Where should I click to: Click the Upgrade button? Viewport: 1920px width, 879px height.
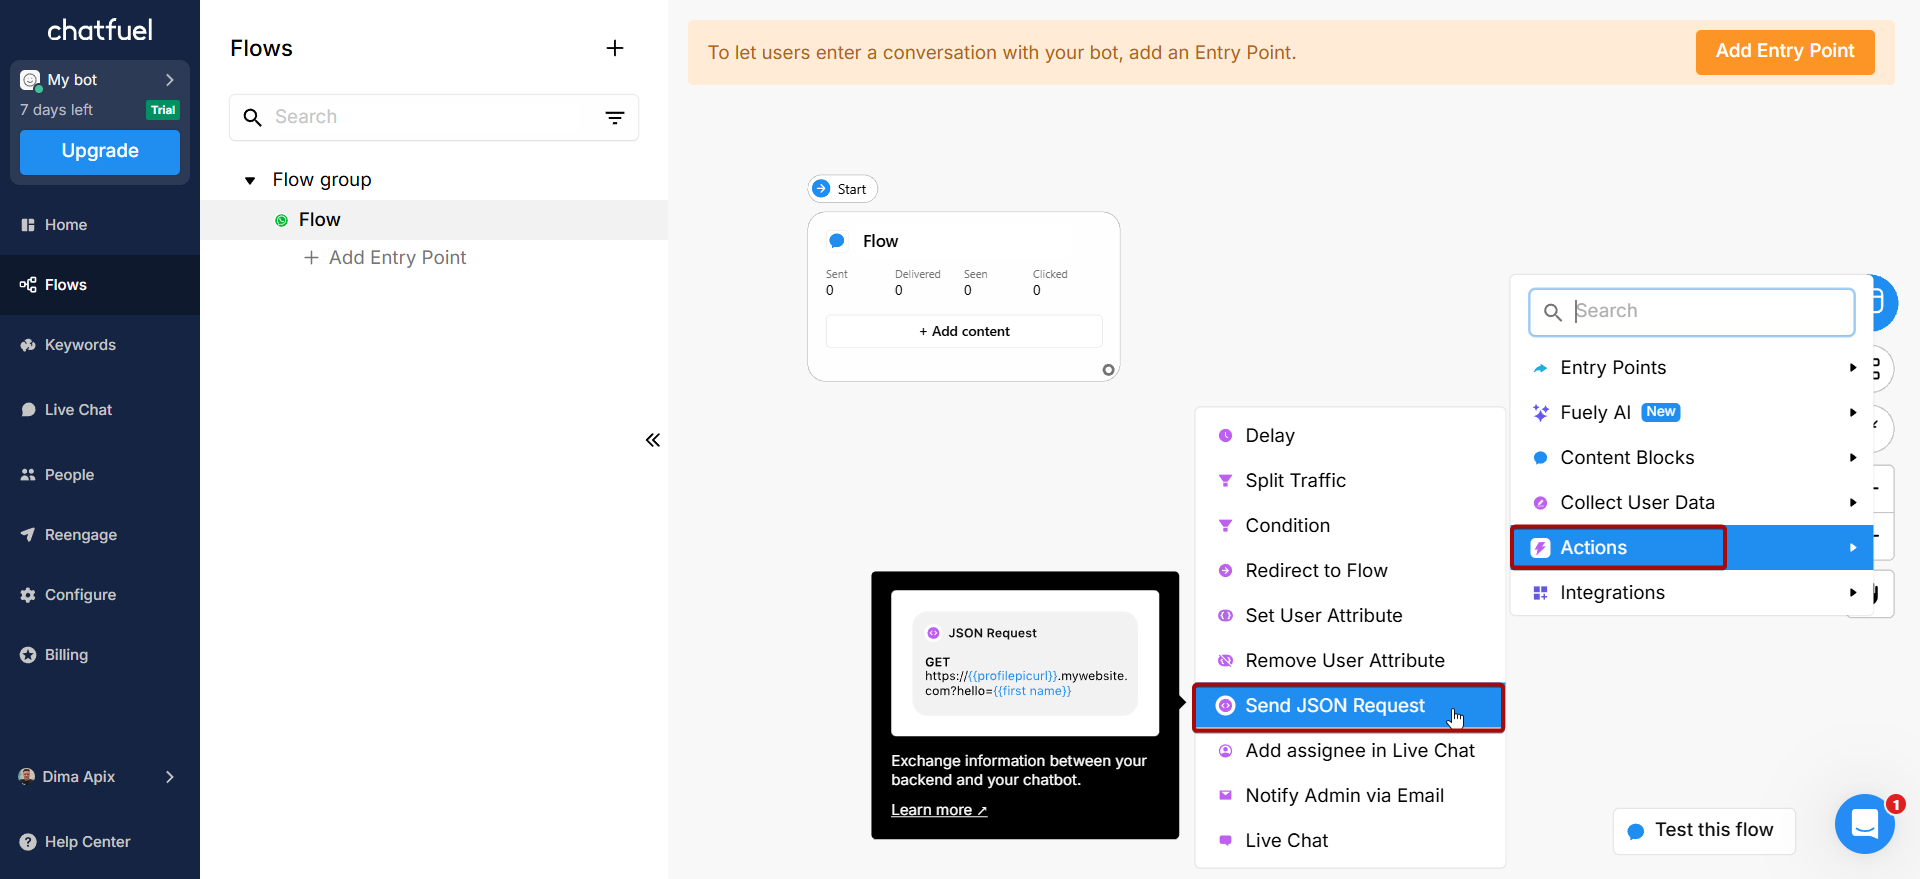pyautogui.click(x=100, y=152)
